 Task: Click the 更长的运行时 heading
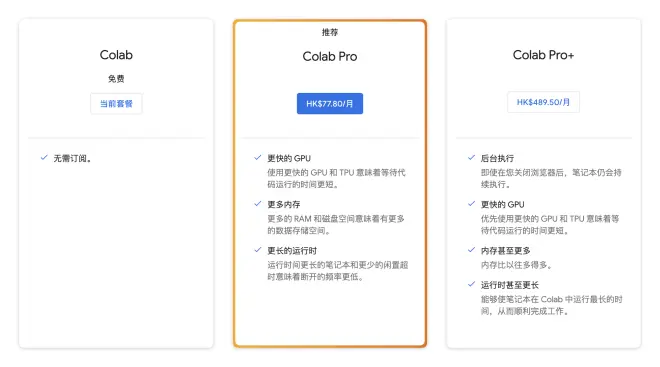[x=292, y=251]
